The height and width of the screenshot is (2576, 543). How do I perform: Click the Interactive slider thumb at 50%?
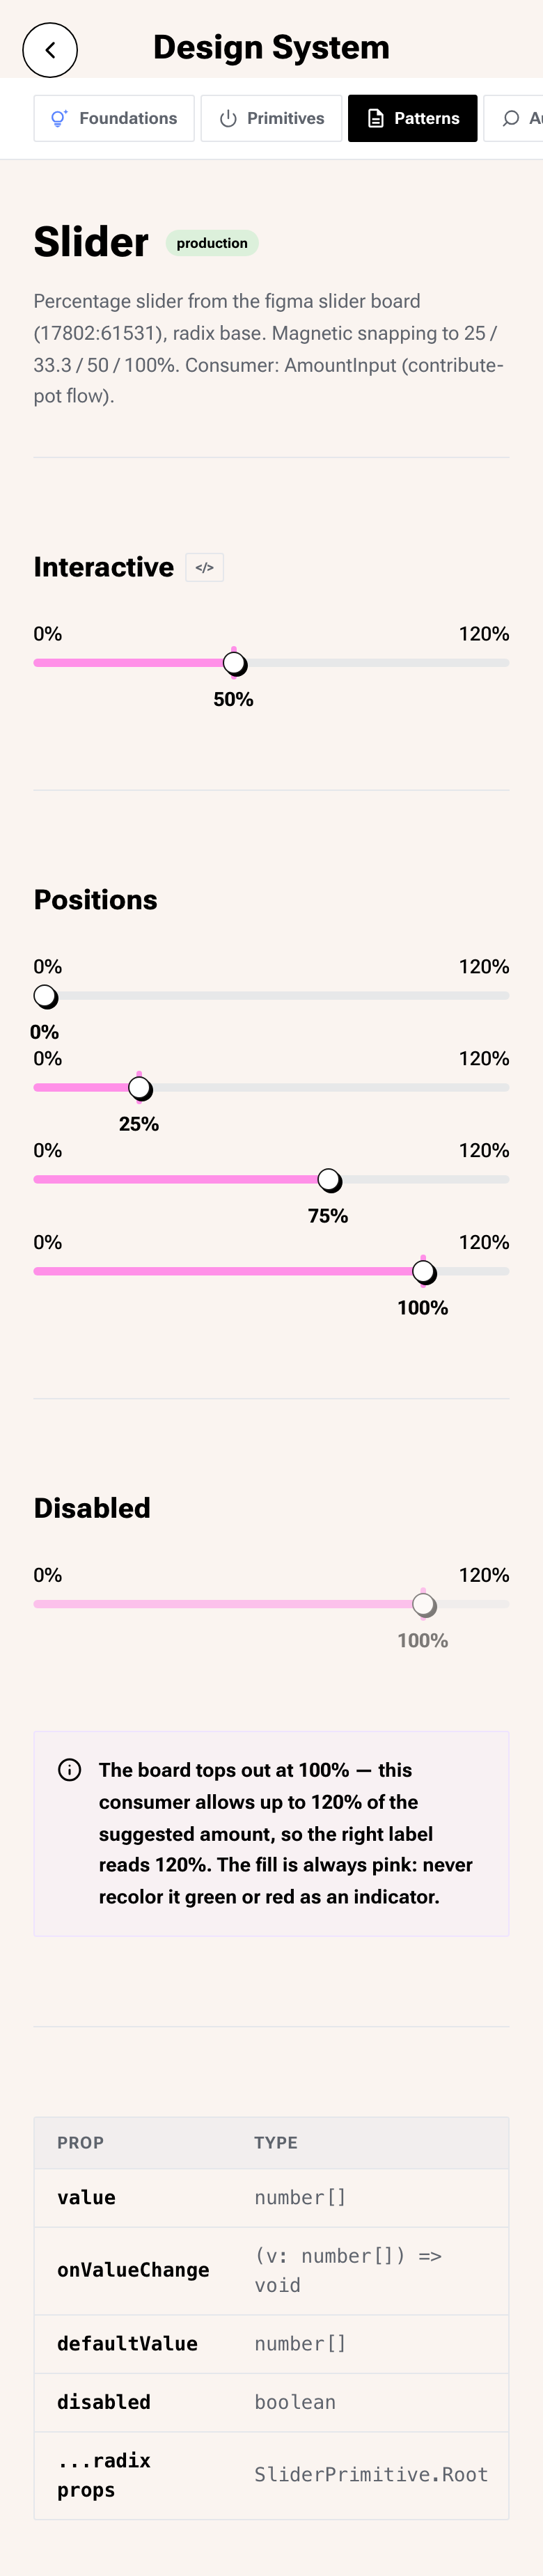coord(235,663)
